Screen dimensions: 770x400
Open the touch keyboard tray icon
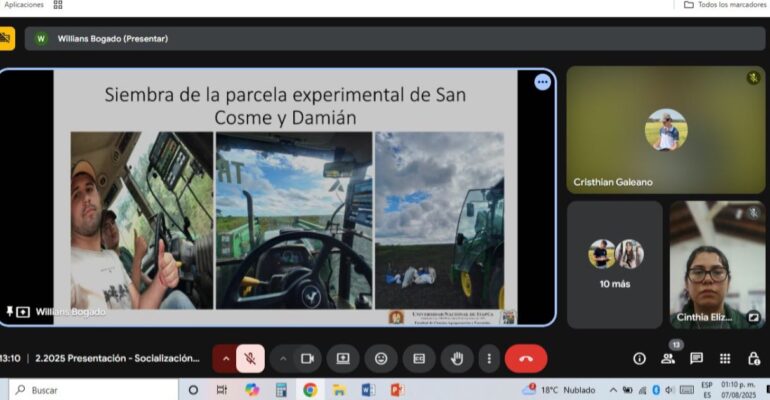[687, 390]
